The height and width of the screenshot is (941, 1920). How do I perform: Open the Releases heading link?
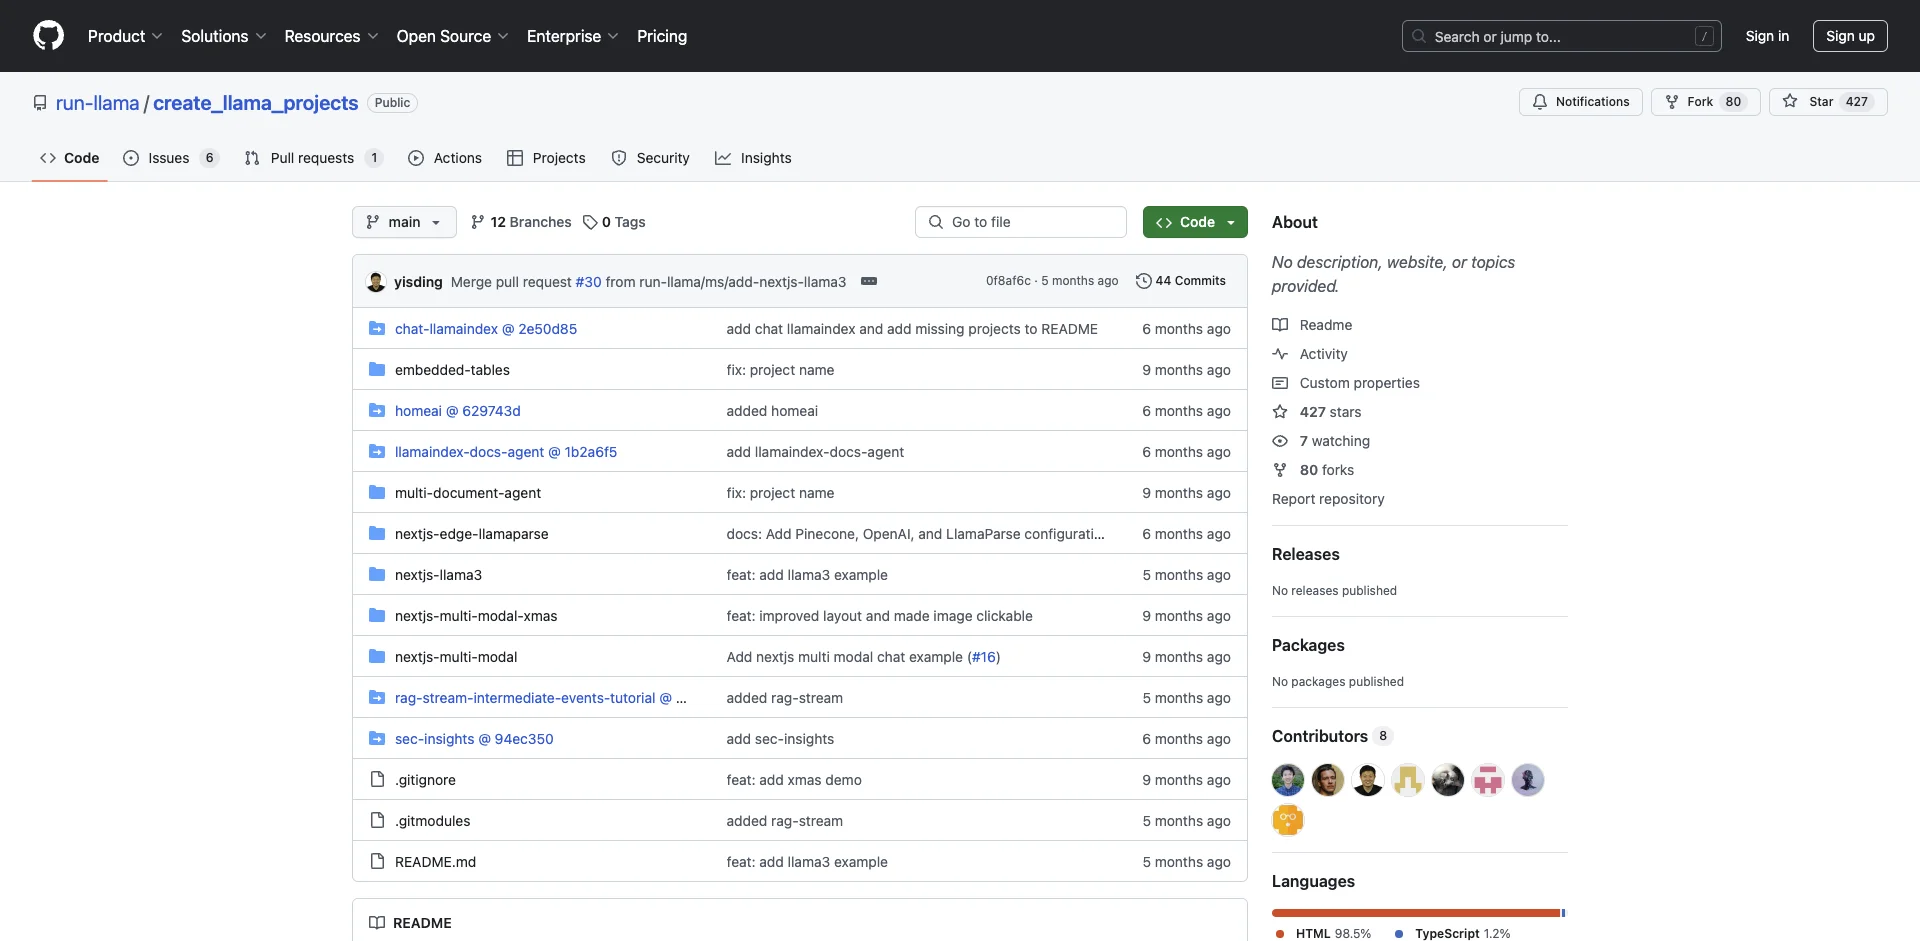tap(1305, 554)
